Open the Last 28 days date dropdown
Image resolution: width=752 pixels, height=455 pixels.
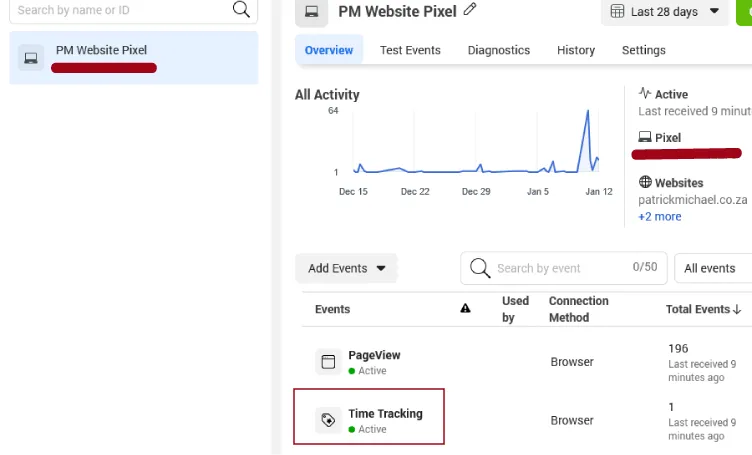(x=664, y=12)
